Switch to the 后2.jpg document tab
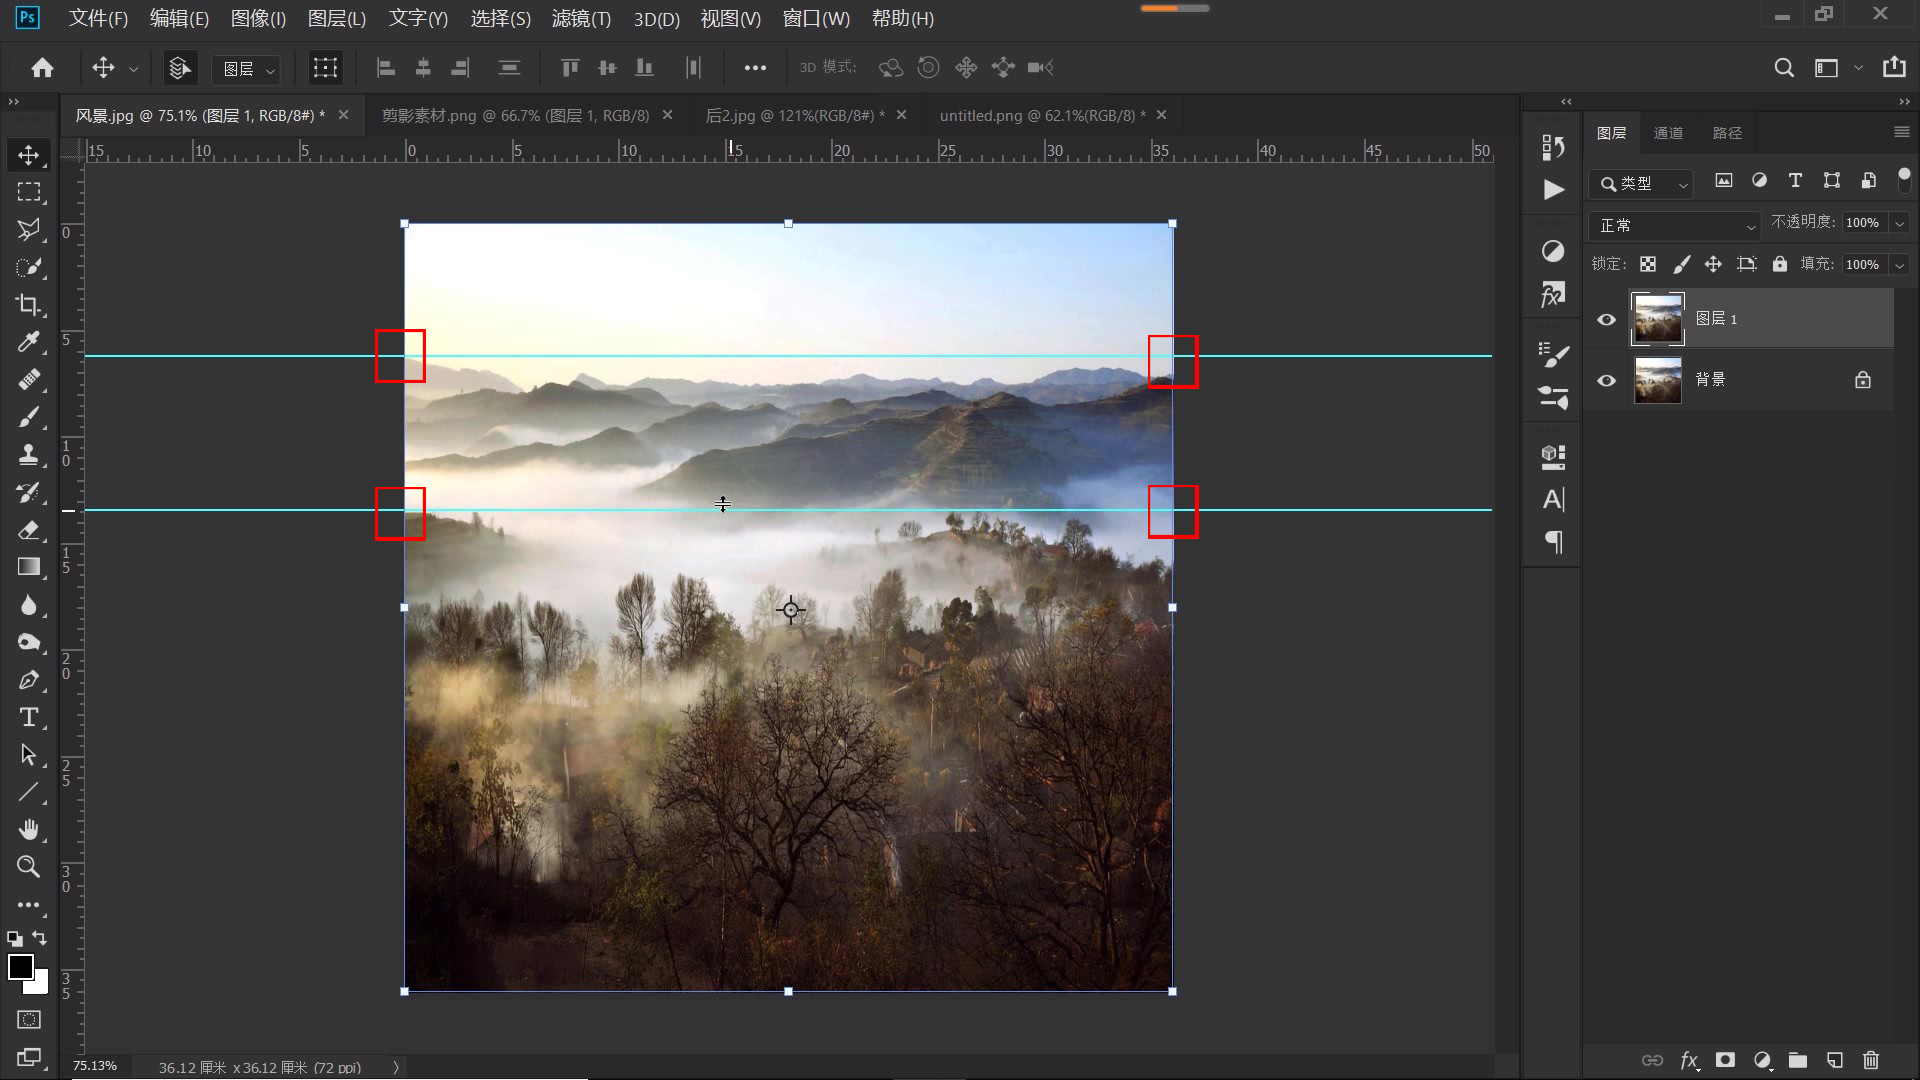1920x1080 pixels. click(x=790, y=115)
